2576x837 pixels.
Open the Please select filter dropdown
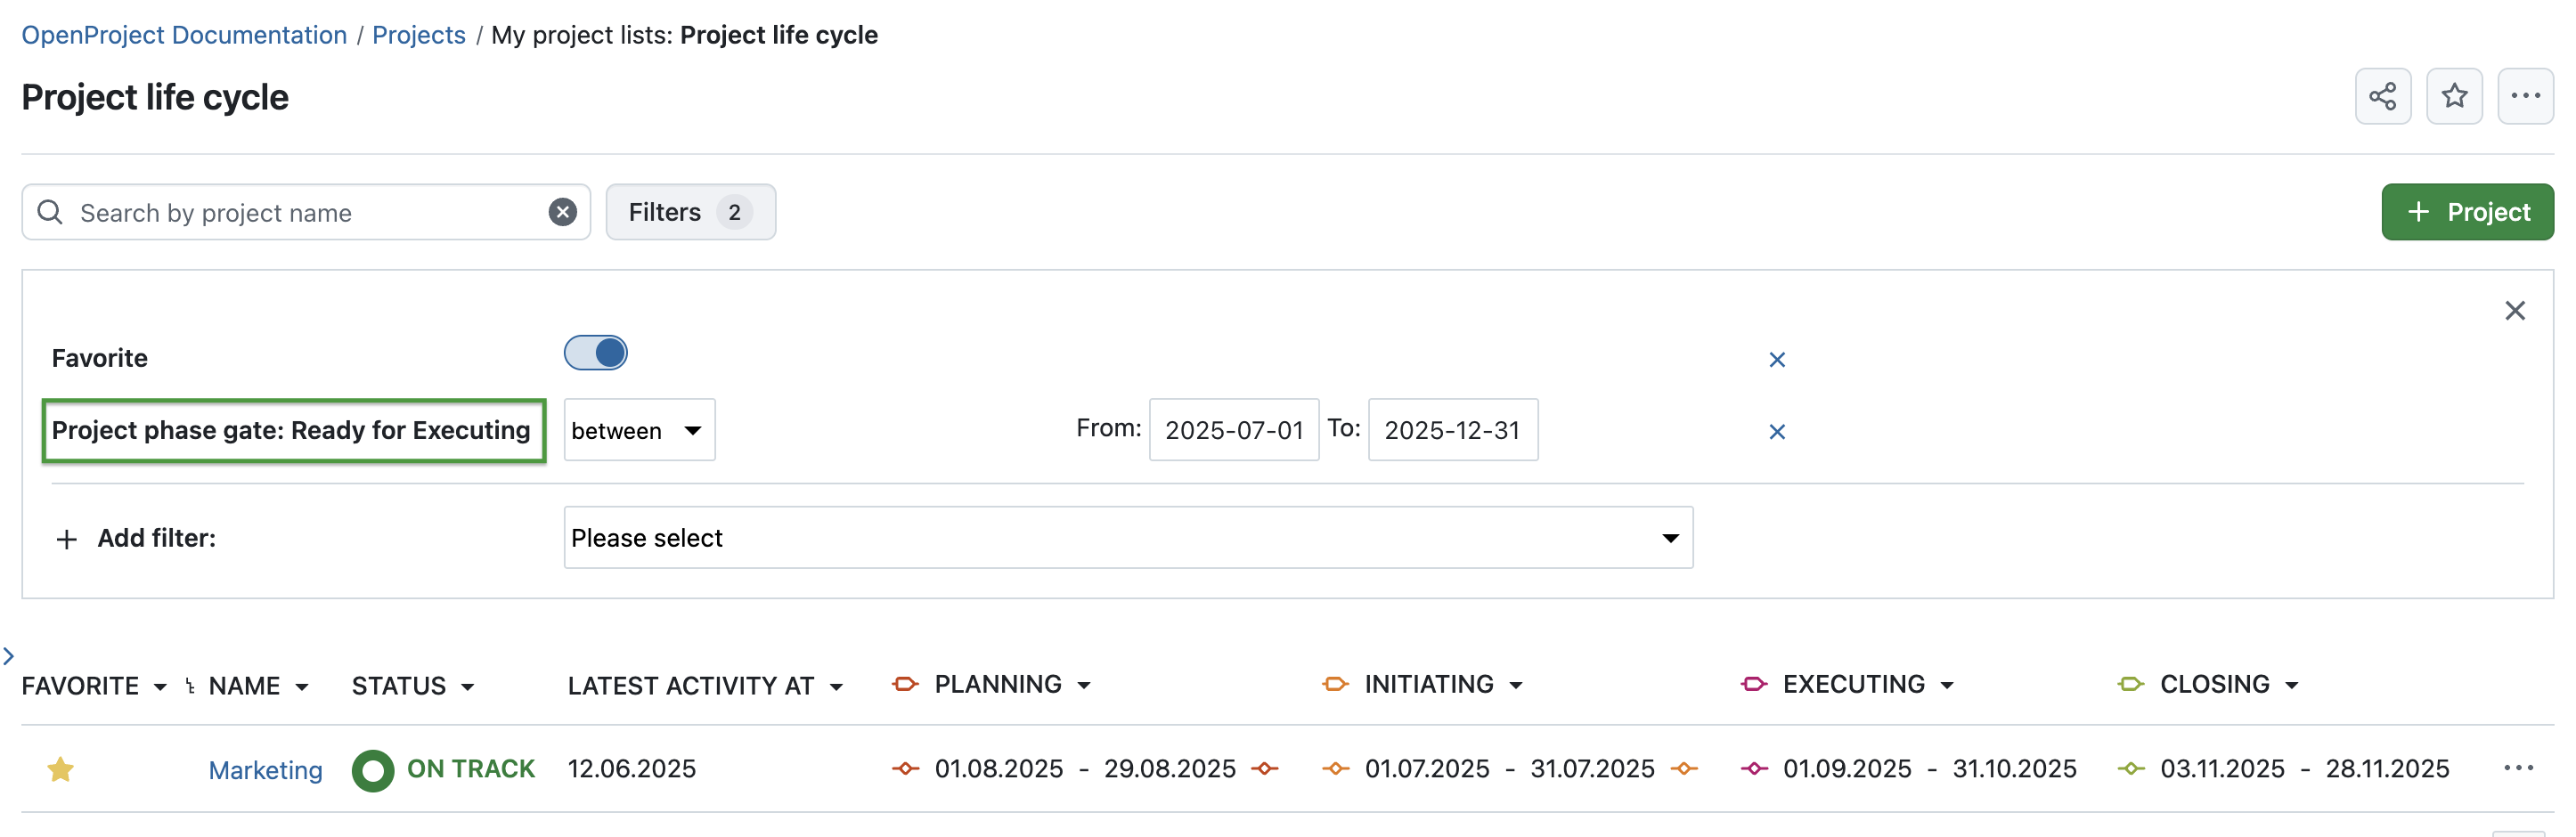pos(1128,537)
